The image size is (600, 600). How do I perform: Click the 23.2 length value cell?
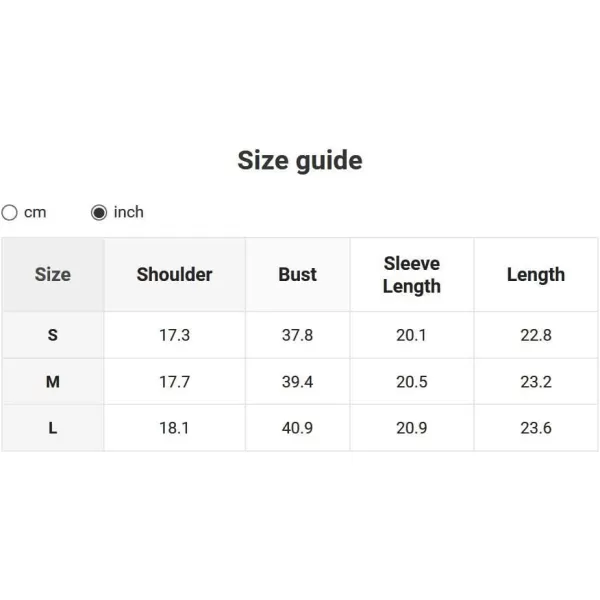pos(536,382)
